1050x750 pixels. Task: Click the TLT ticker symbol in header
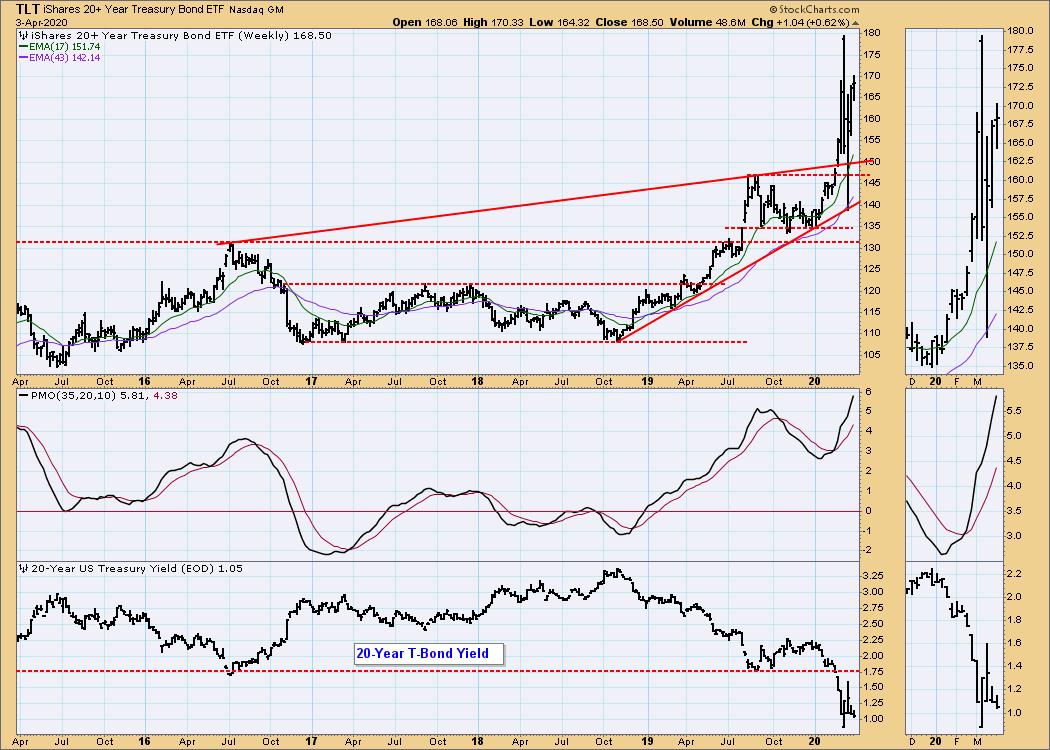[x=26, y=9]
